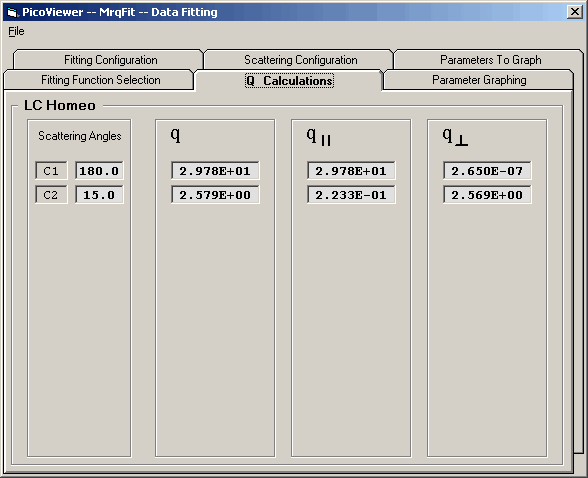Screen dimensions: 588x478
Task: Select the q value 2.978E+01 in q column
Action: pyautogui.click(x=215, y=171)
